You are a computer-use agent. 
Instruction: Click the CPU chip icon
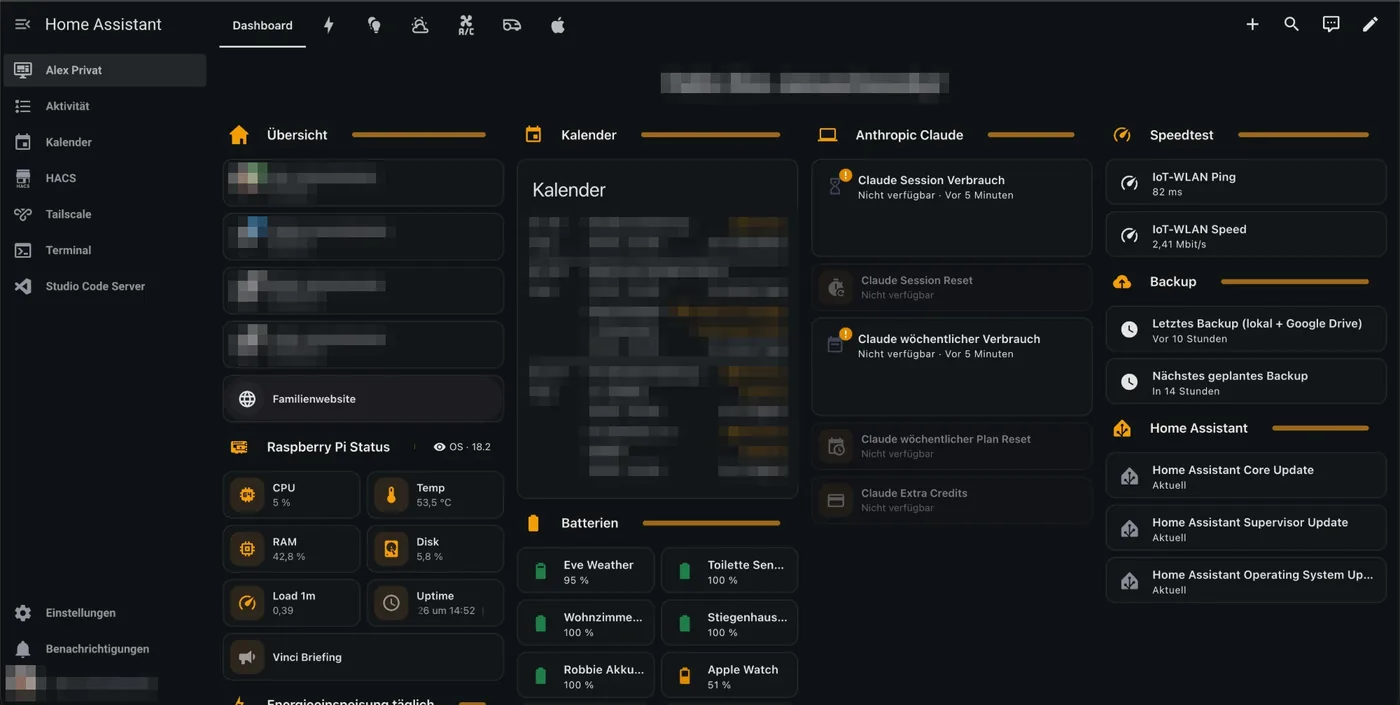coord(247,495)
